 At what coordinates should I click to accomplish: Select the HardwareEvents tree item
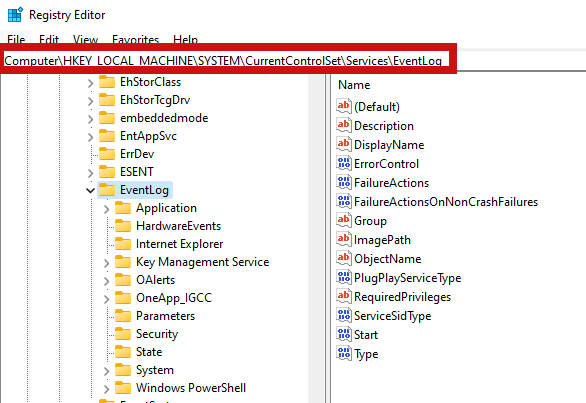coord(178,226)
